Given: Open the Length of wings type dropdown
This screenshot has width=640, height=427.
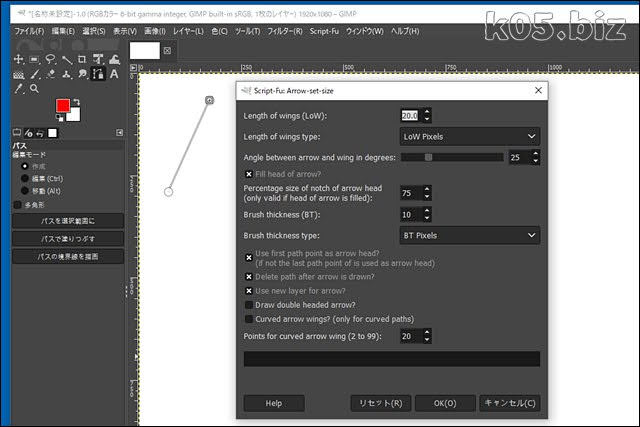Looking at the screenshot, I should (470, 136).
